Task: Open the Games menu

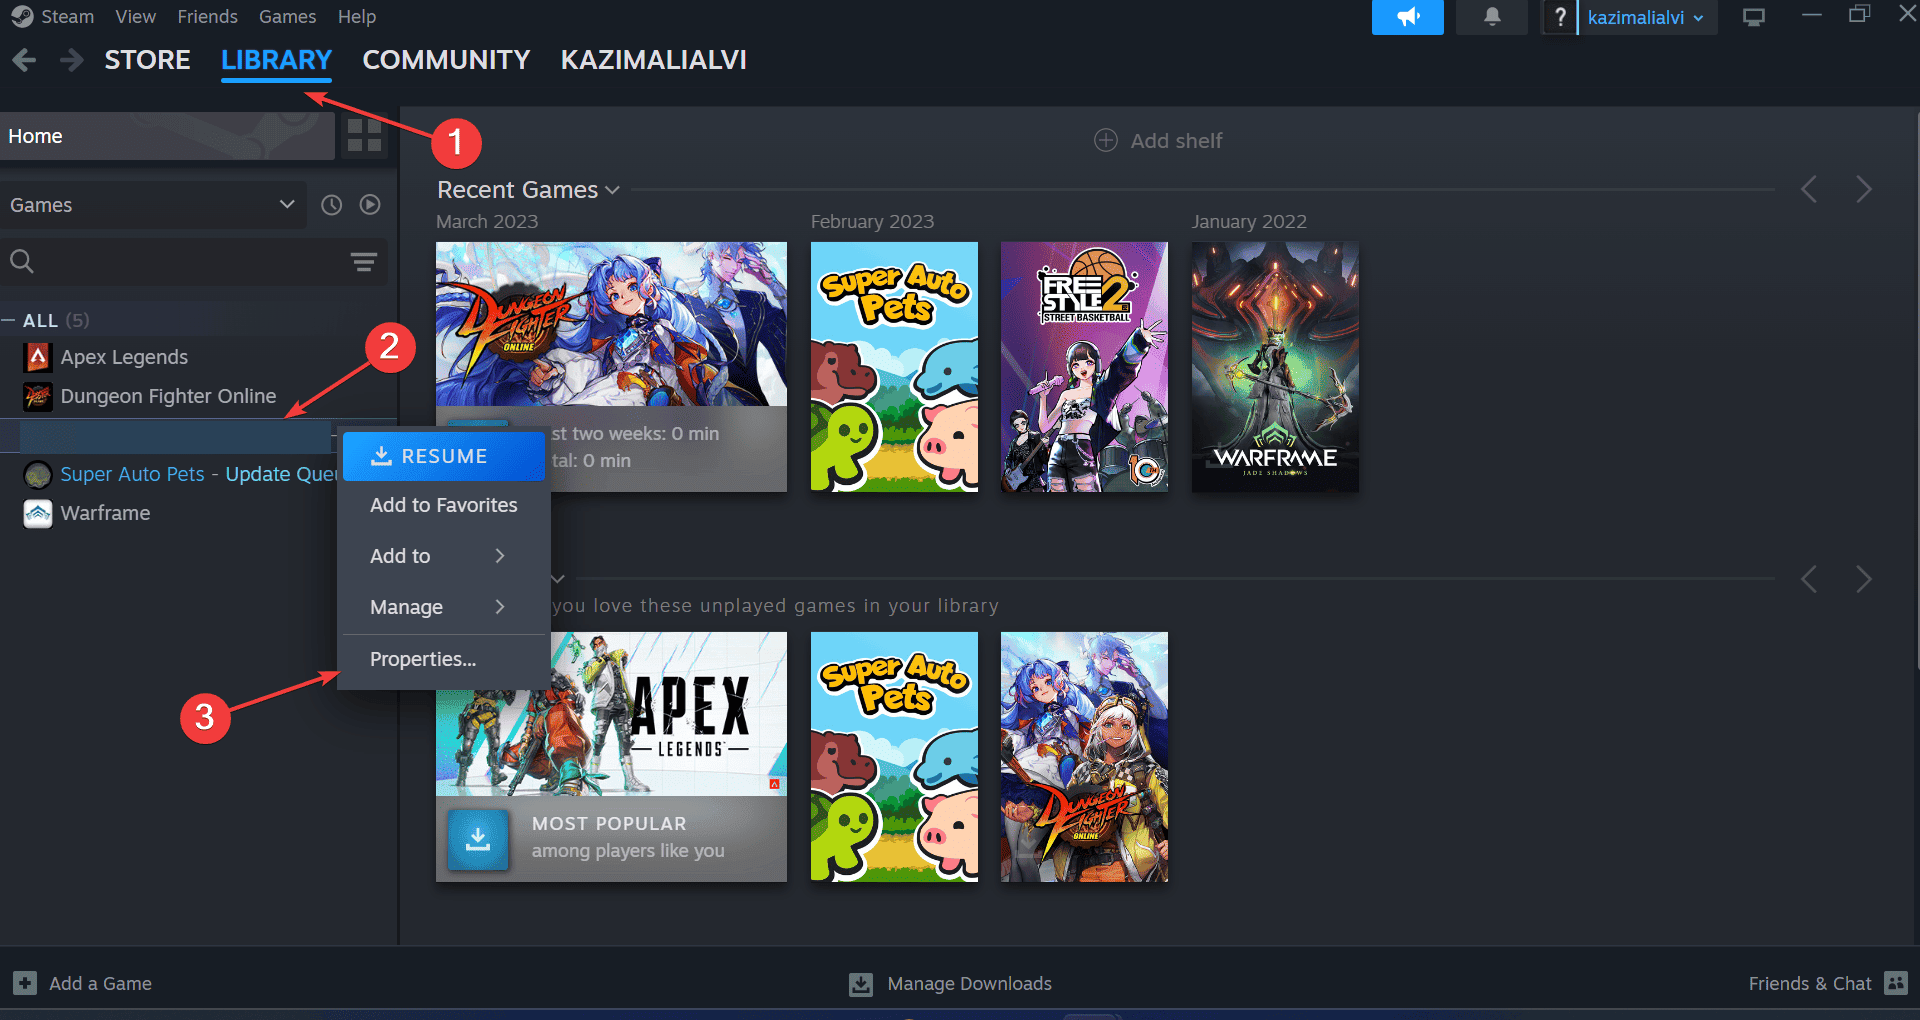Action: click(287, 17)
